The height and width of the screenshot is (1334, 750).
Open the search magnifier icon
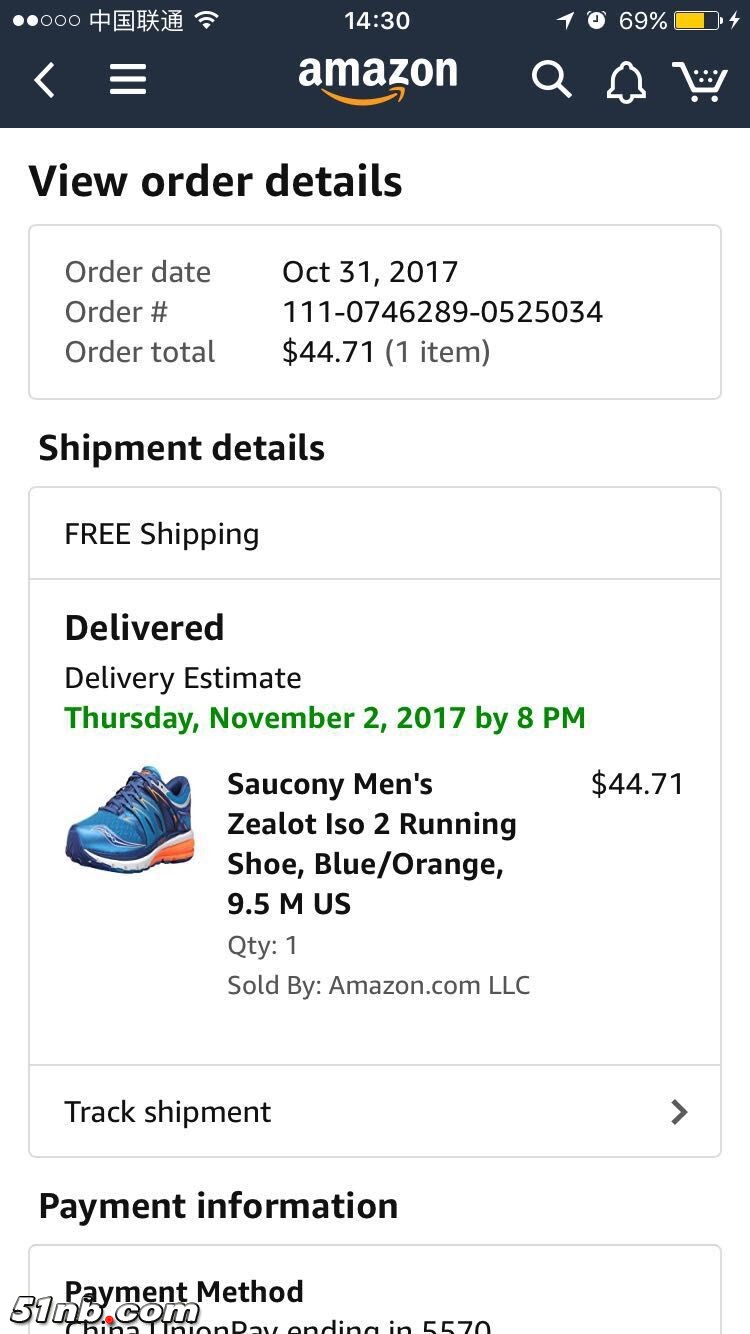(551, 80)
